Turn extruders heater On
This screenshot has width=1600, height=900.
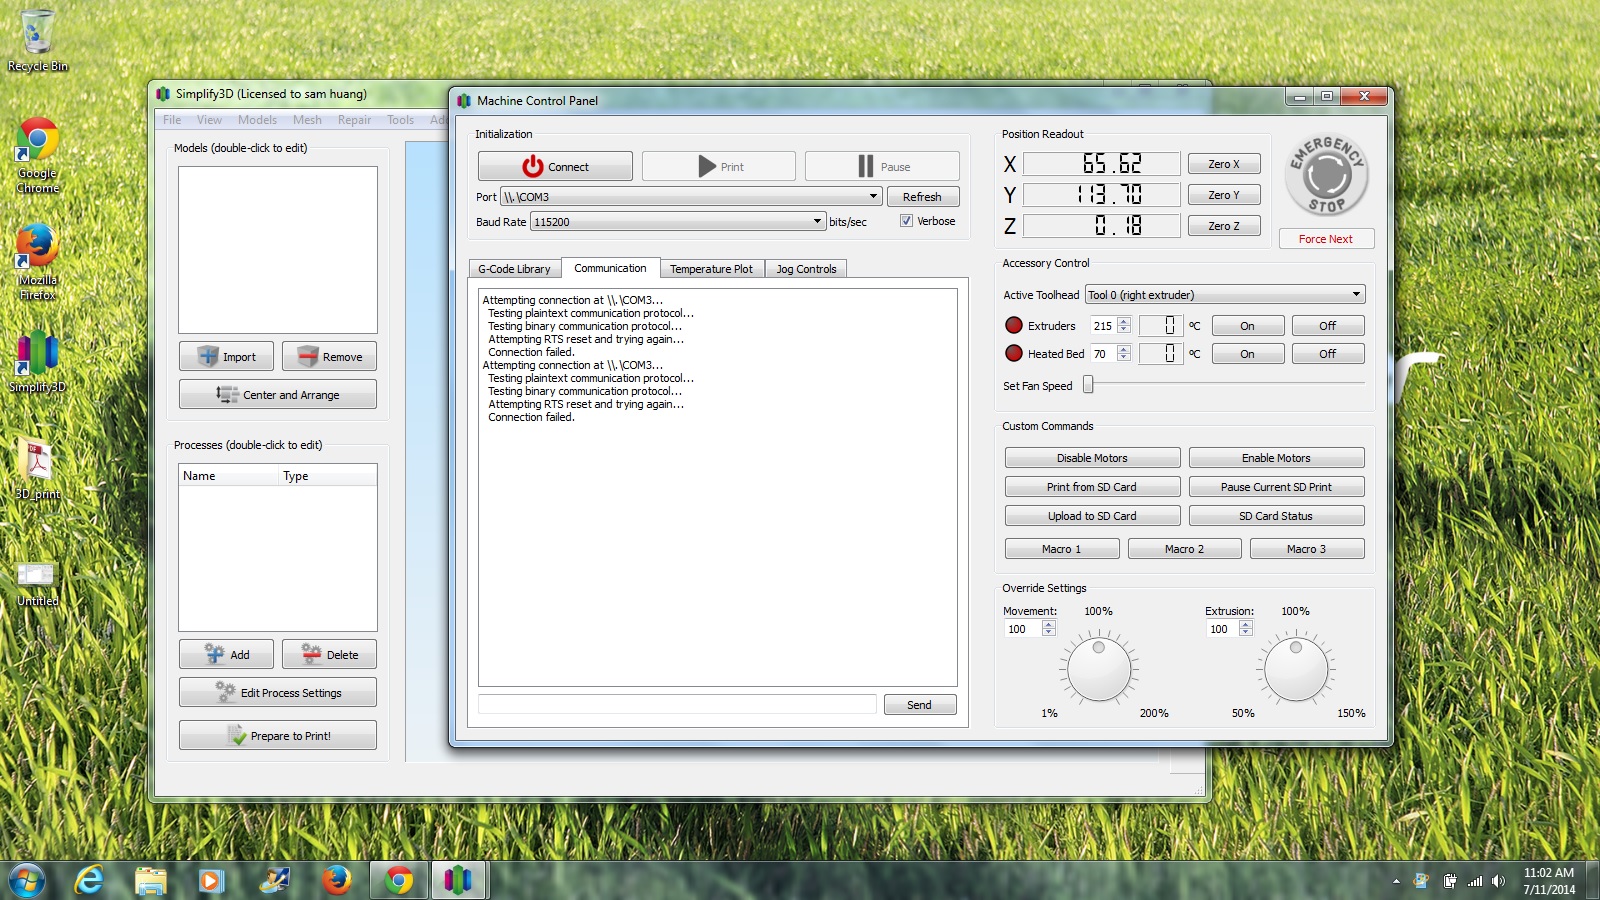coord(1247,326)
